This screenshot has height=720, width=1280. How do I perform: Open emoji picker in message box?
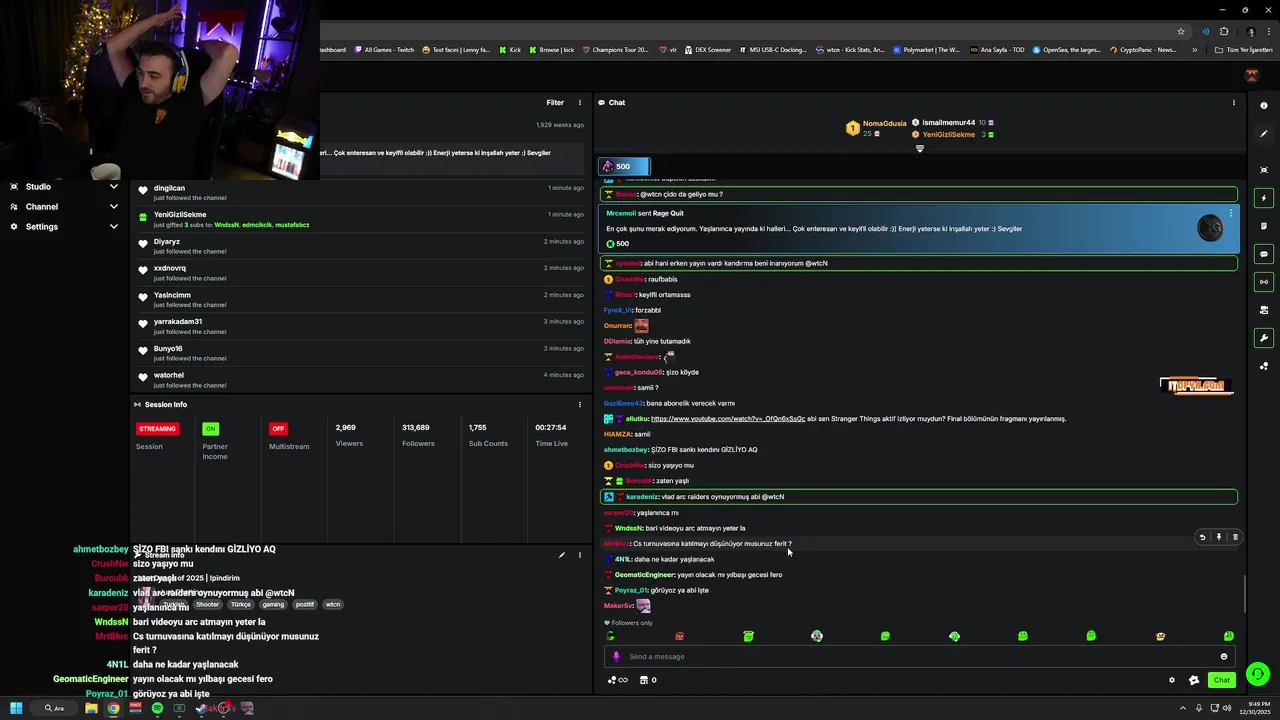coord(1223,656)
